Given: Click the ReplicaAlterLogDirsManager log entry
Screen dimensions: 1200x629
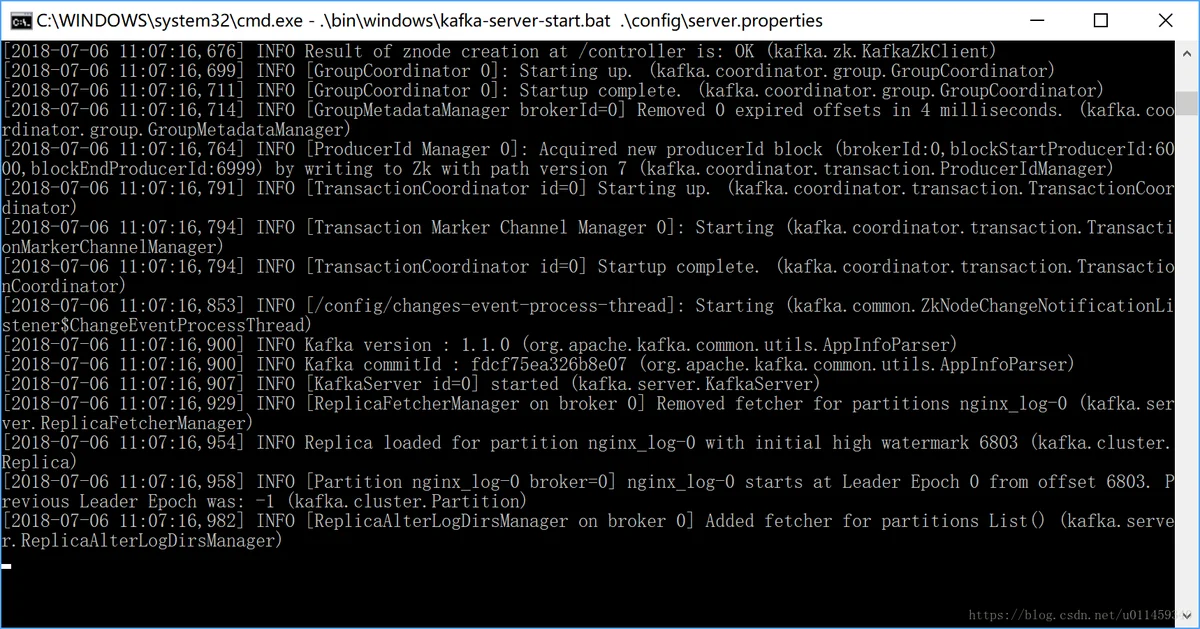Looking at the screenshot, I should [588, 530].
